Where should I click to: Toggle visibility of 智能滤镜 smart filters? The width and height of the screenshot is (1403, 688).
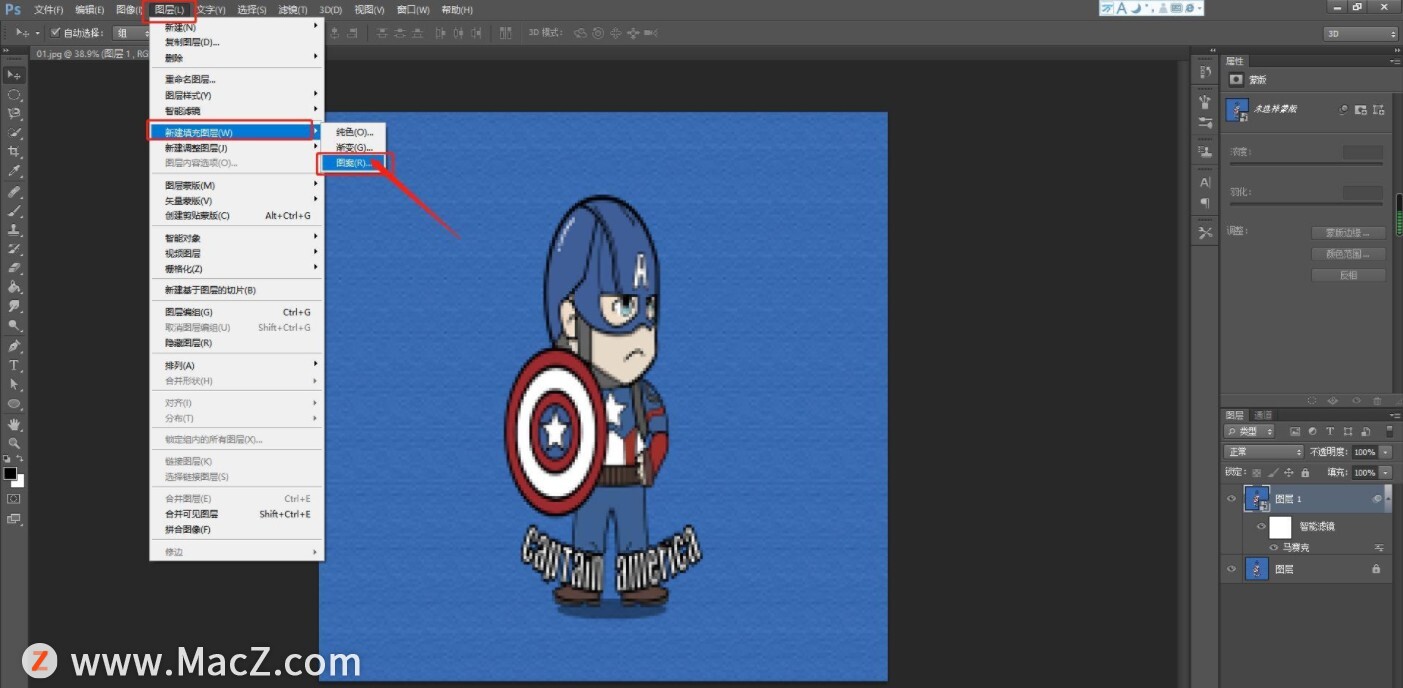coord(1261,527)
